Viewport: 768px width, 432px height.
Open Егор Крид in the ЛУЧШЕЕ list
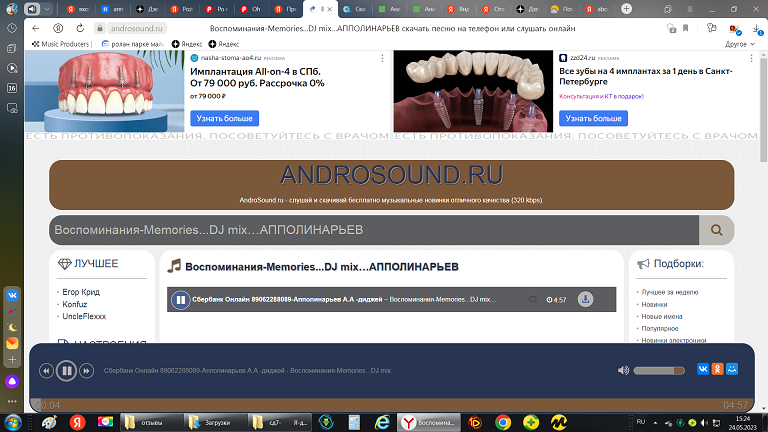[x=81, y=292]
